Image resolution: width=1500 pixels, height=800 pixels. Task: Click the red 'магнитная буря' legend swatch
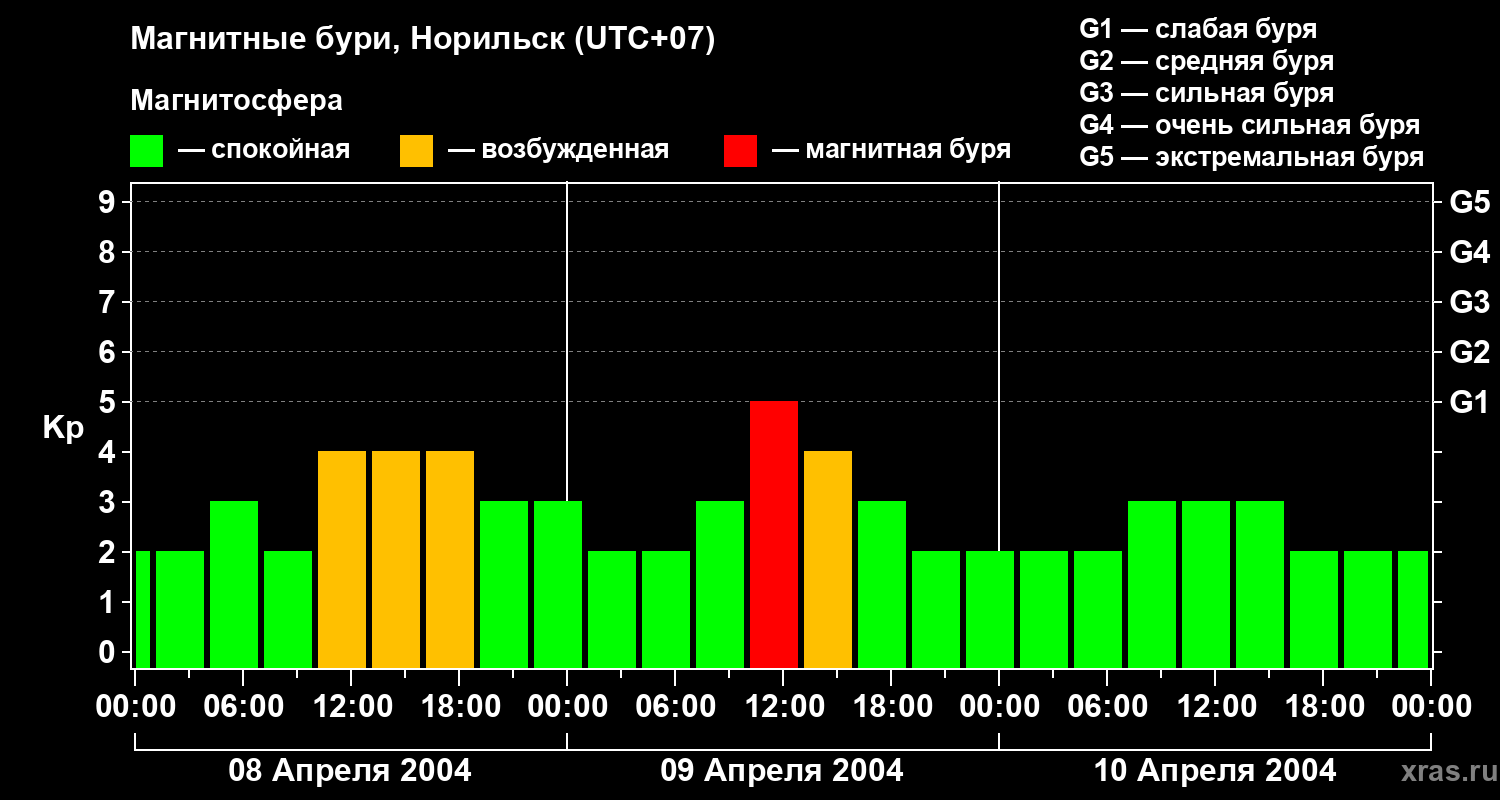pyautogui.click(x=740, y=151)
